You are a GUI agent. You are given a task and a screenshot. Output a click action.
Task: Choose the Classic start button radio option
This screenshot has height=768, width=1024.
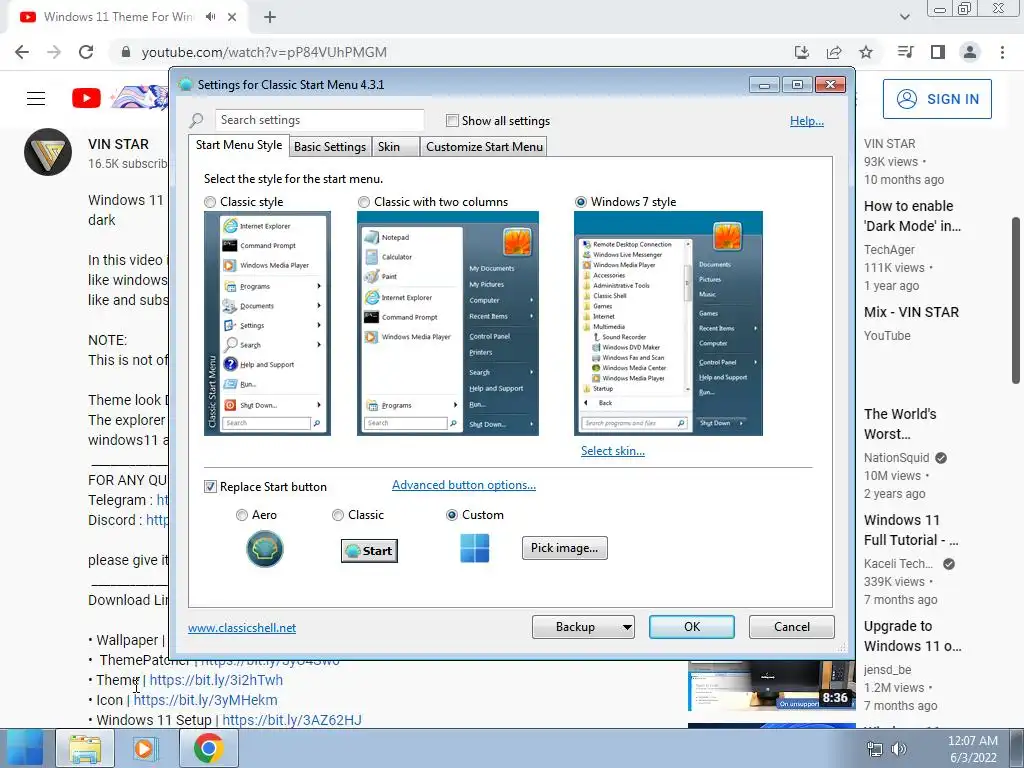(338, 515)
